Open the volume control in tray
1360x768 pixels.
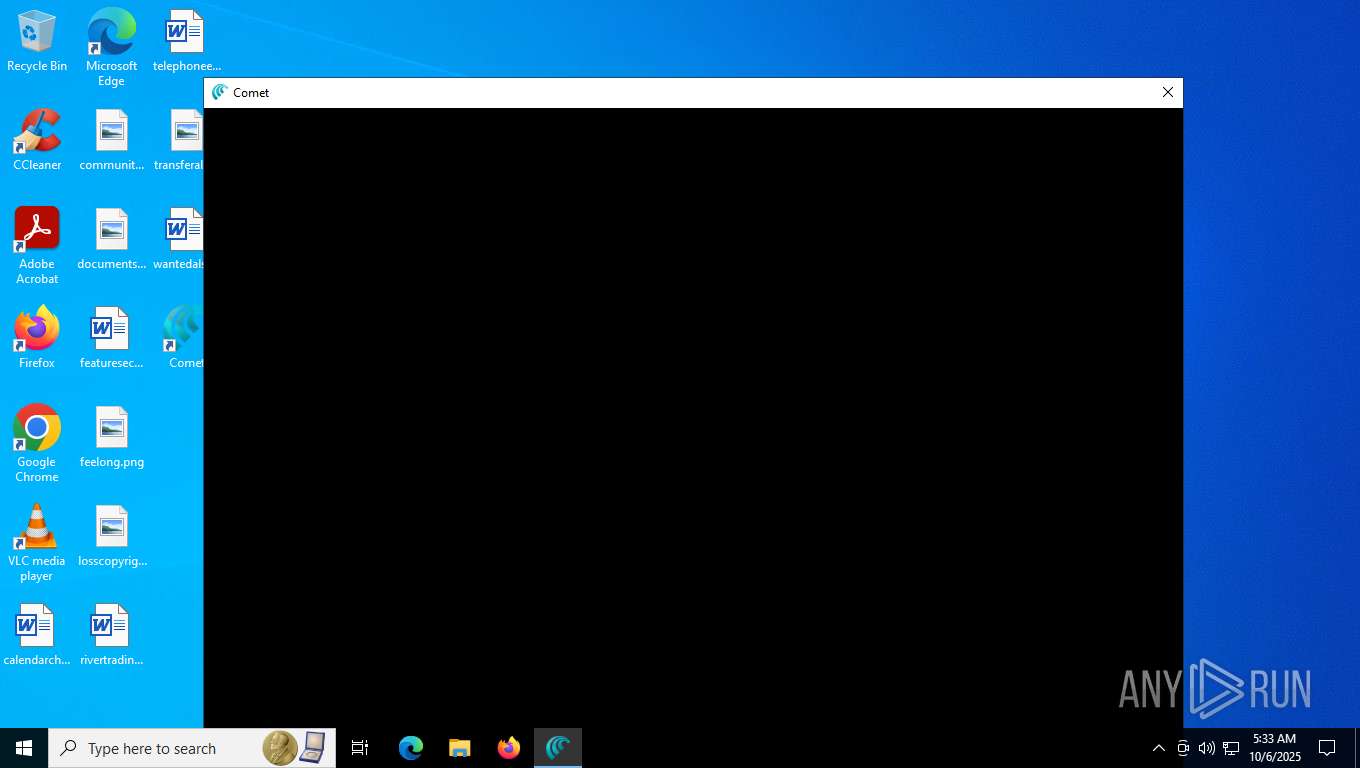[1207, 748]
